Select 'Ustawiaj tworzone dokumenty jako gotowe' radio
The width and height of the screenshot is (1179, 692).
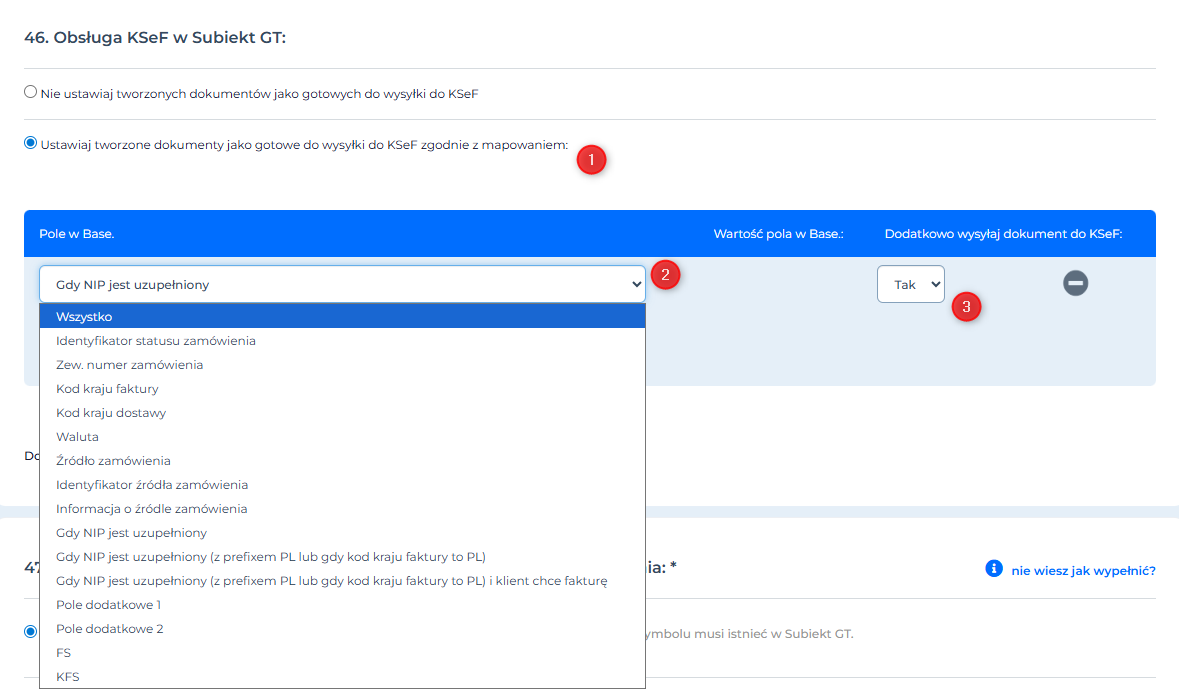(x=30, y=143)
